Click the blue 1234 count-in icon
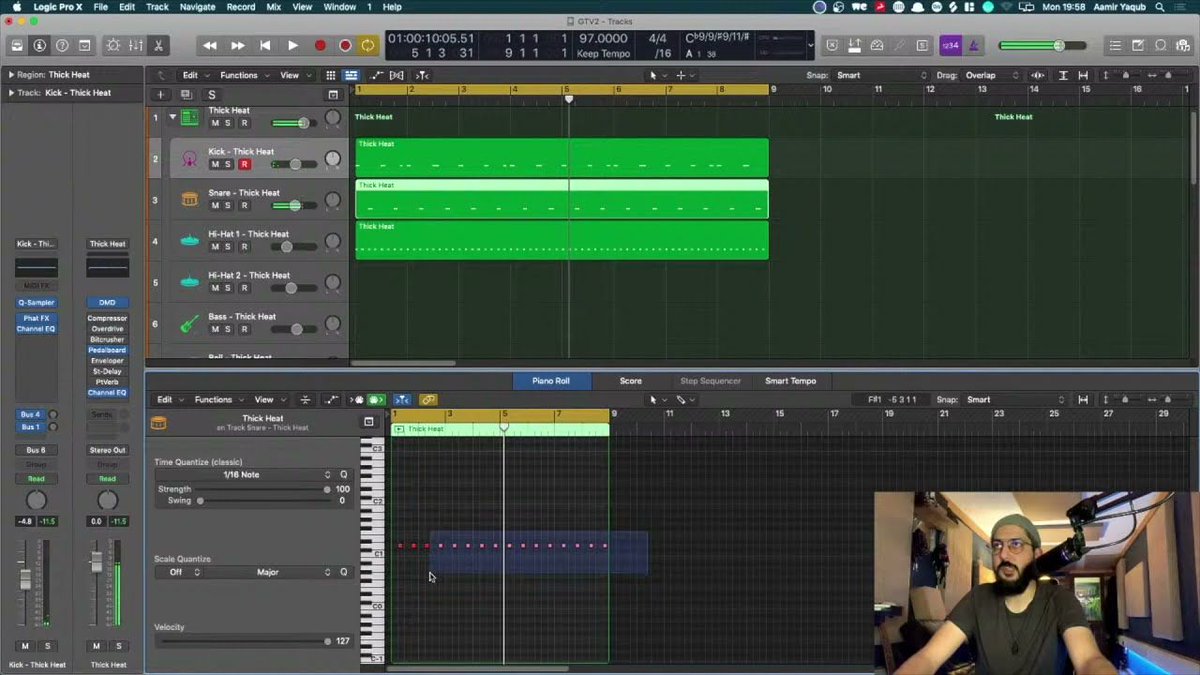 tap(948, 45)
